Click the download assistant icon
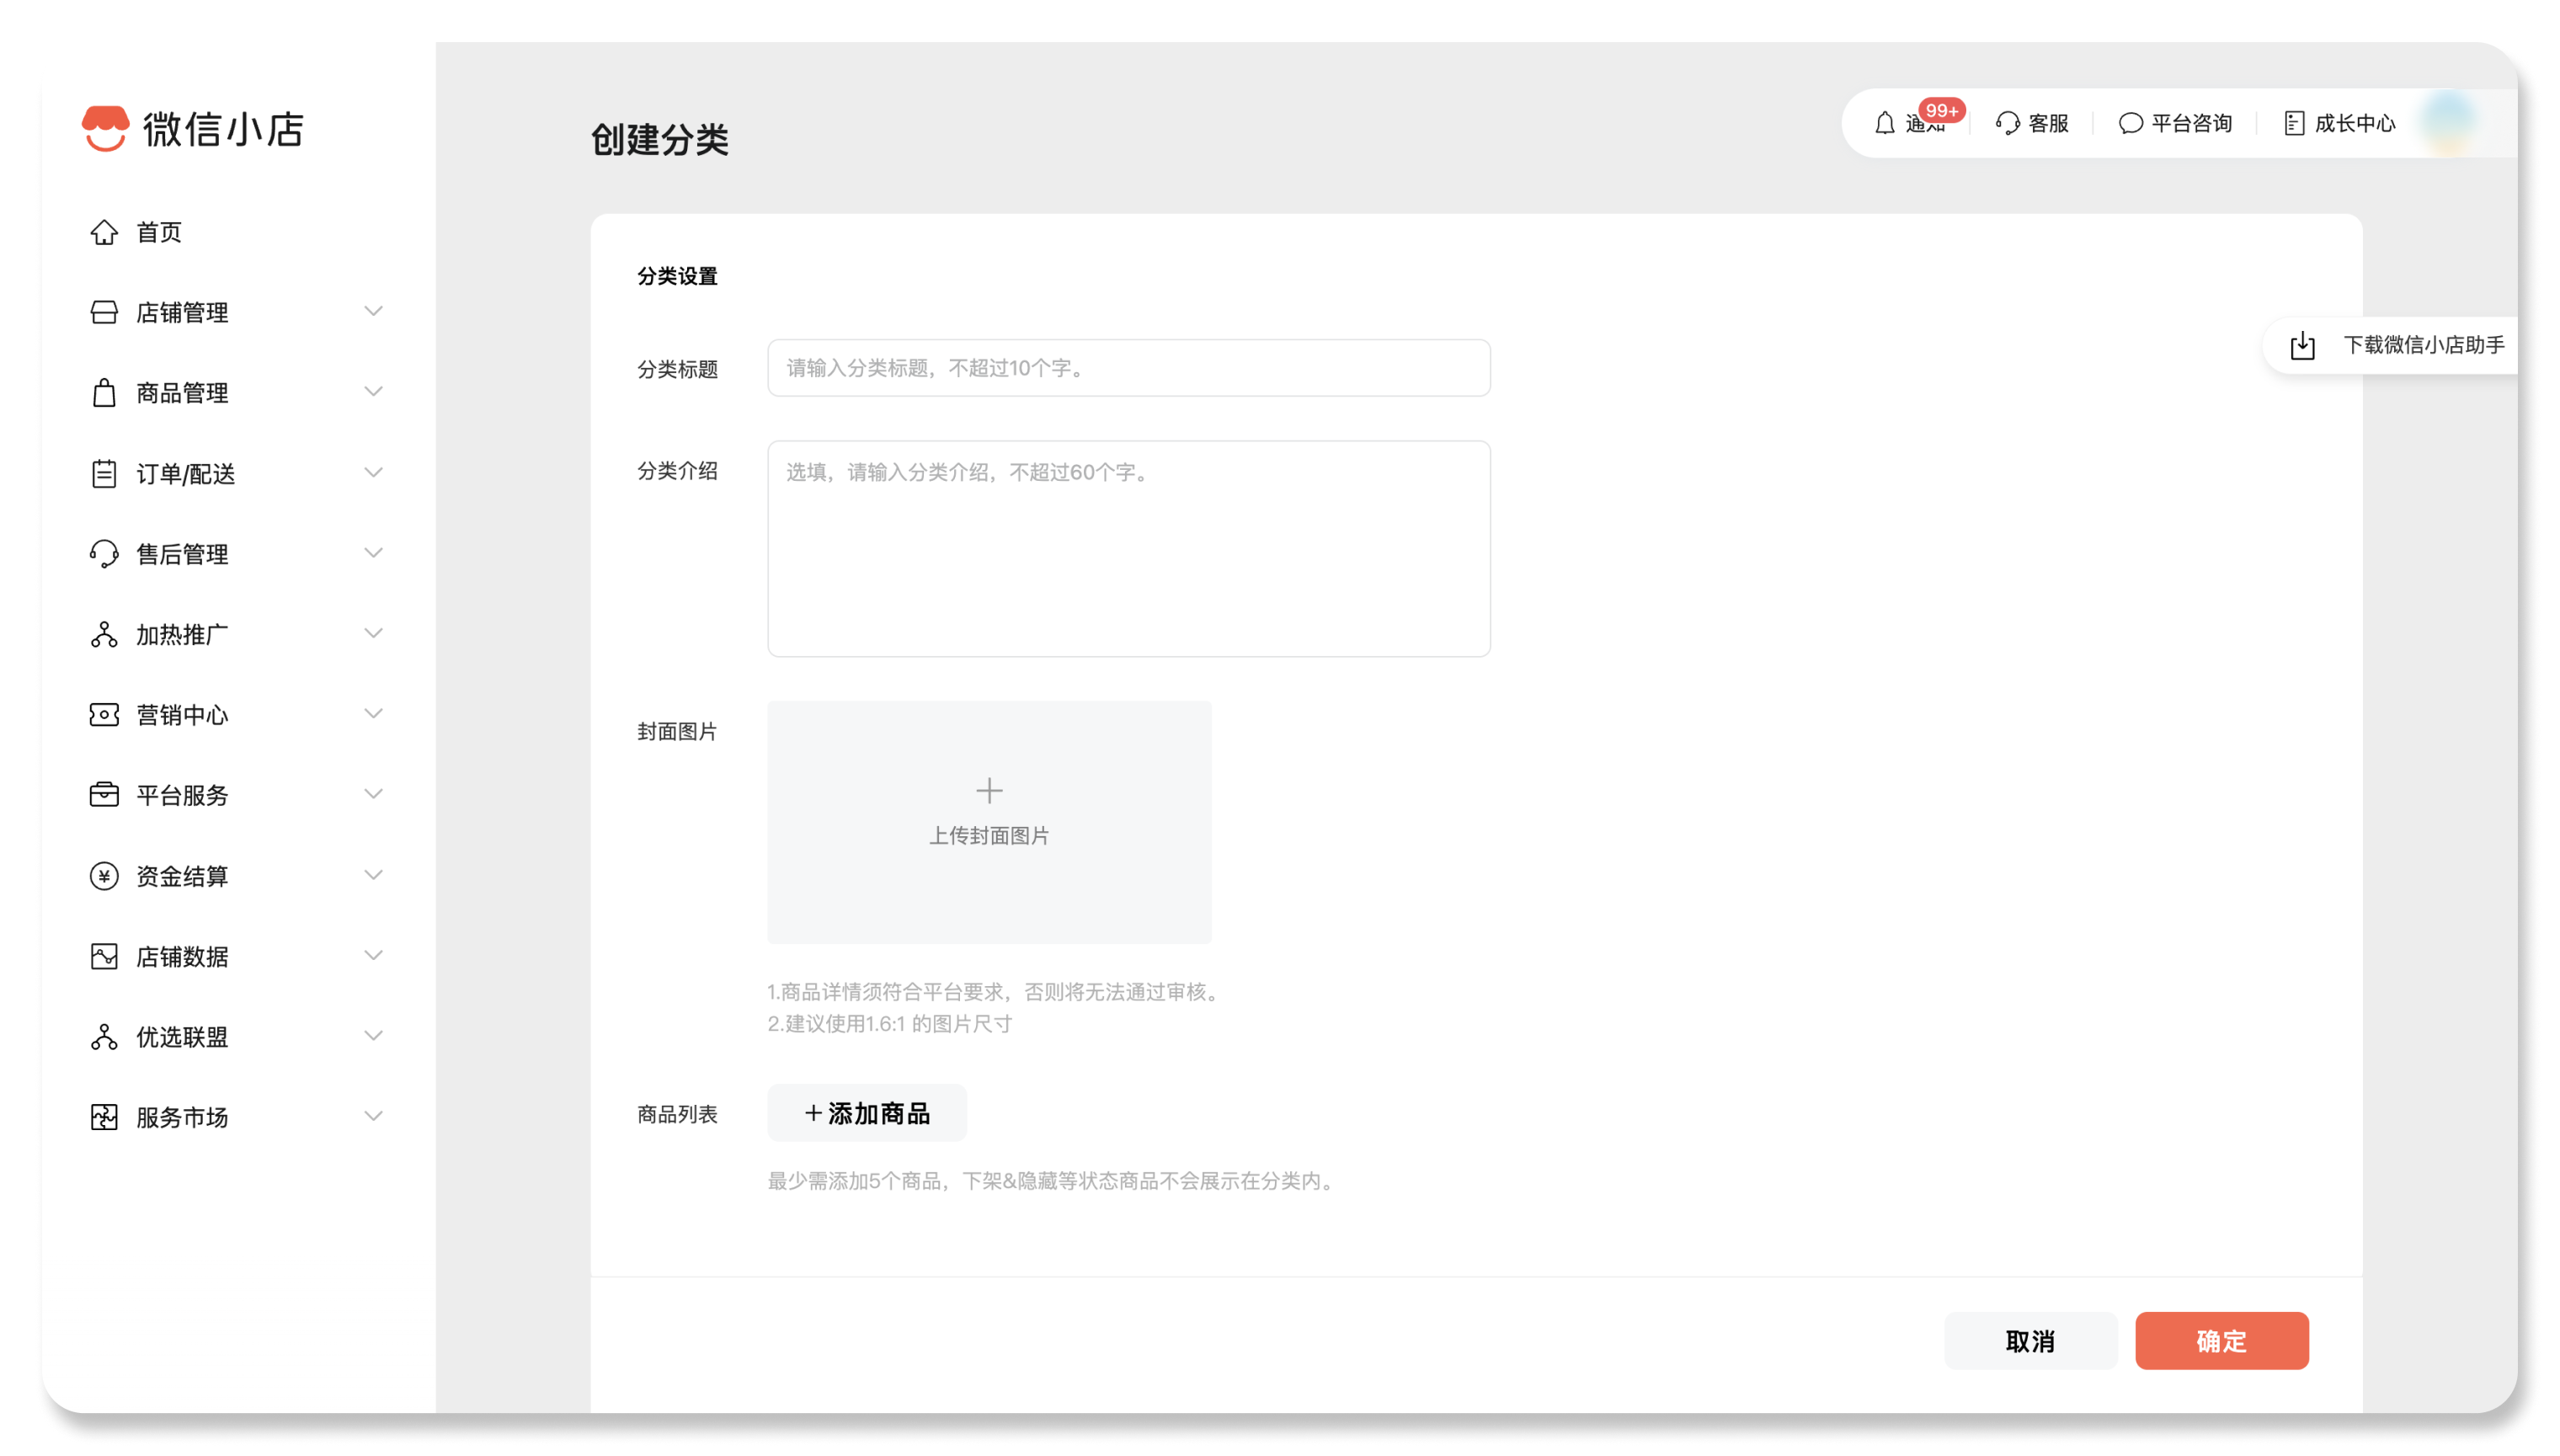The height and width of the screenshot is (1456, 2560). 2303,345
